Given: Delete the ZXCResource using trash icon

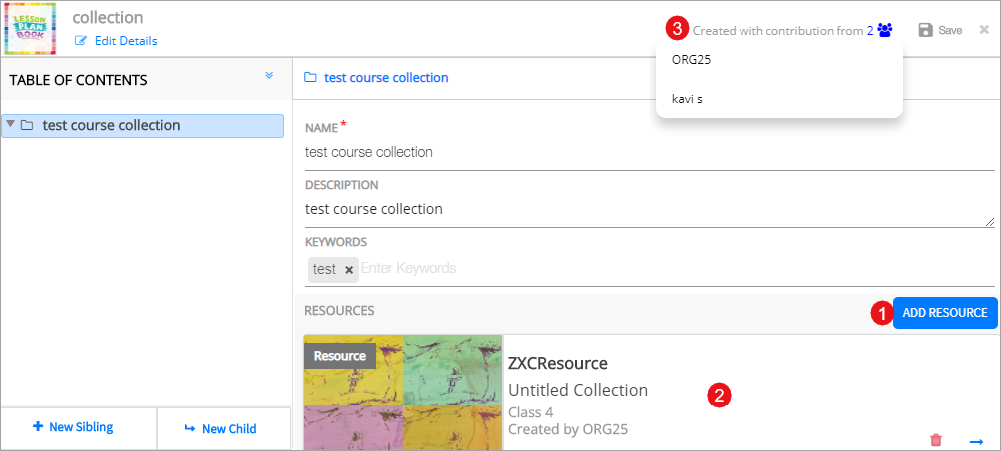Looking at the screenshot, I should [x=936, y=440].
